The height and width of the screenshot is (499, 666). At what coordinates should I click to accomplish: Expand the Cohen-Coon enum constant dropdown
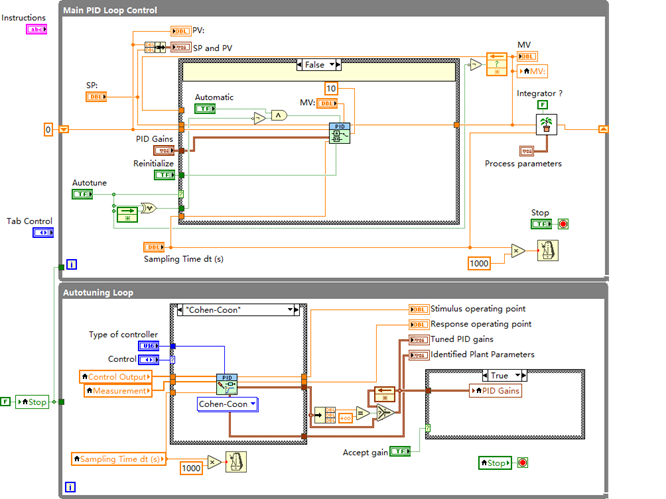(225, 404)
